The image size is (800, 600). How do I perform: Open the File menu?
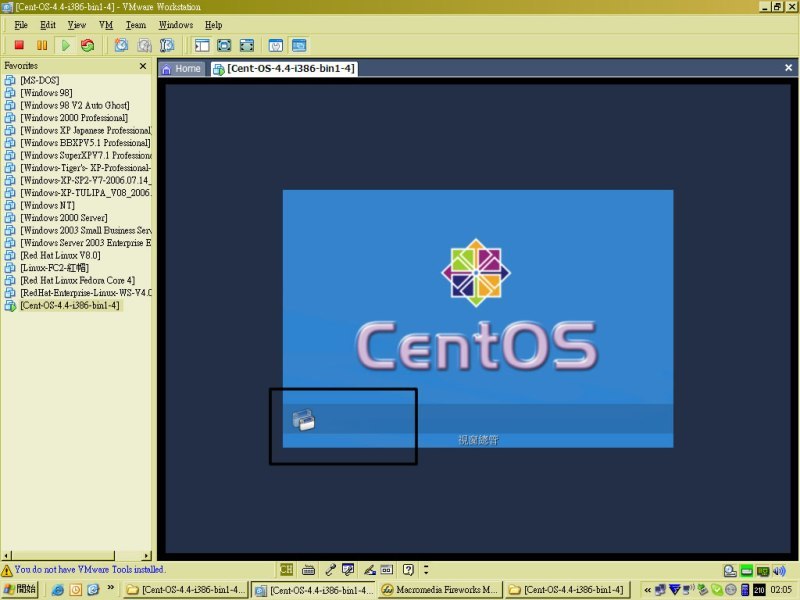tap(21, 25)
